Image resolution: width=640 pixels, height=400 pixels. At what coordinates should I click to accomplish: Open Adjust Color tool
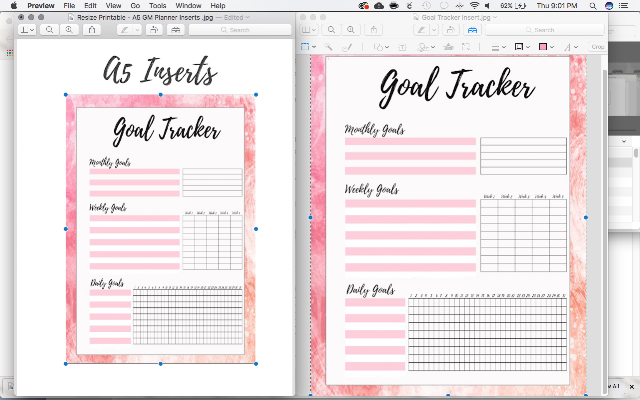click(449, 47)
